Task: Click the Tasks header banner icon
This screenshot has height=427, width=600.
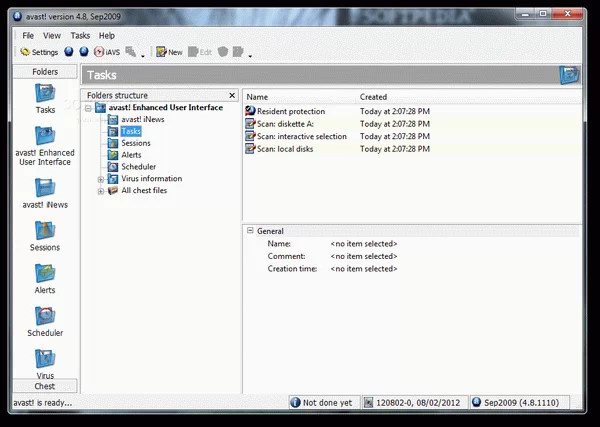Action: click(x=569, y=75)
